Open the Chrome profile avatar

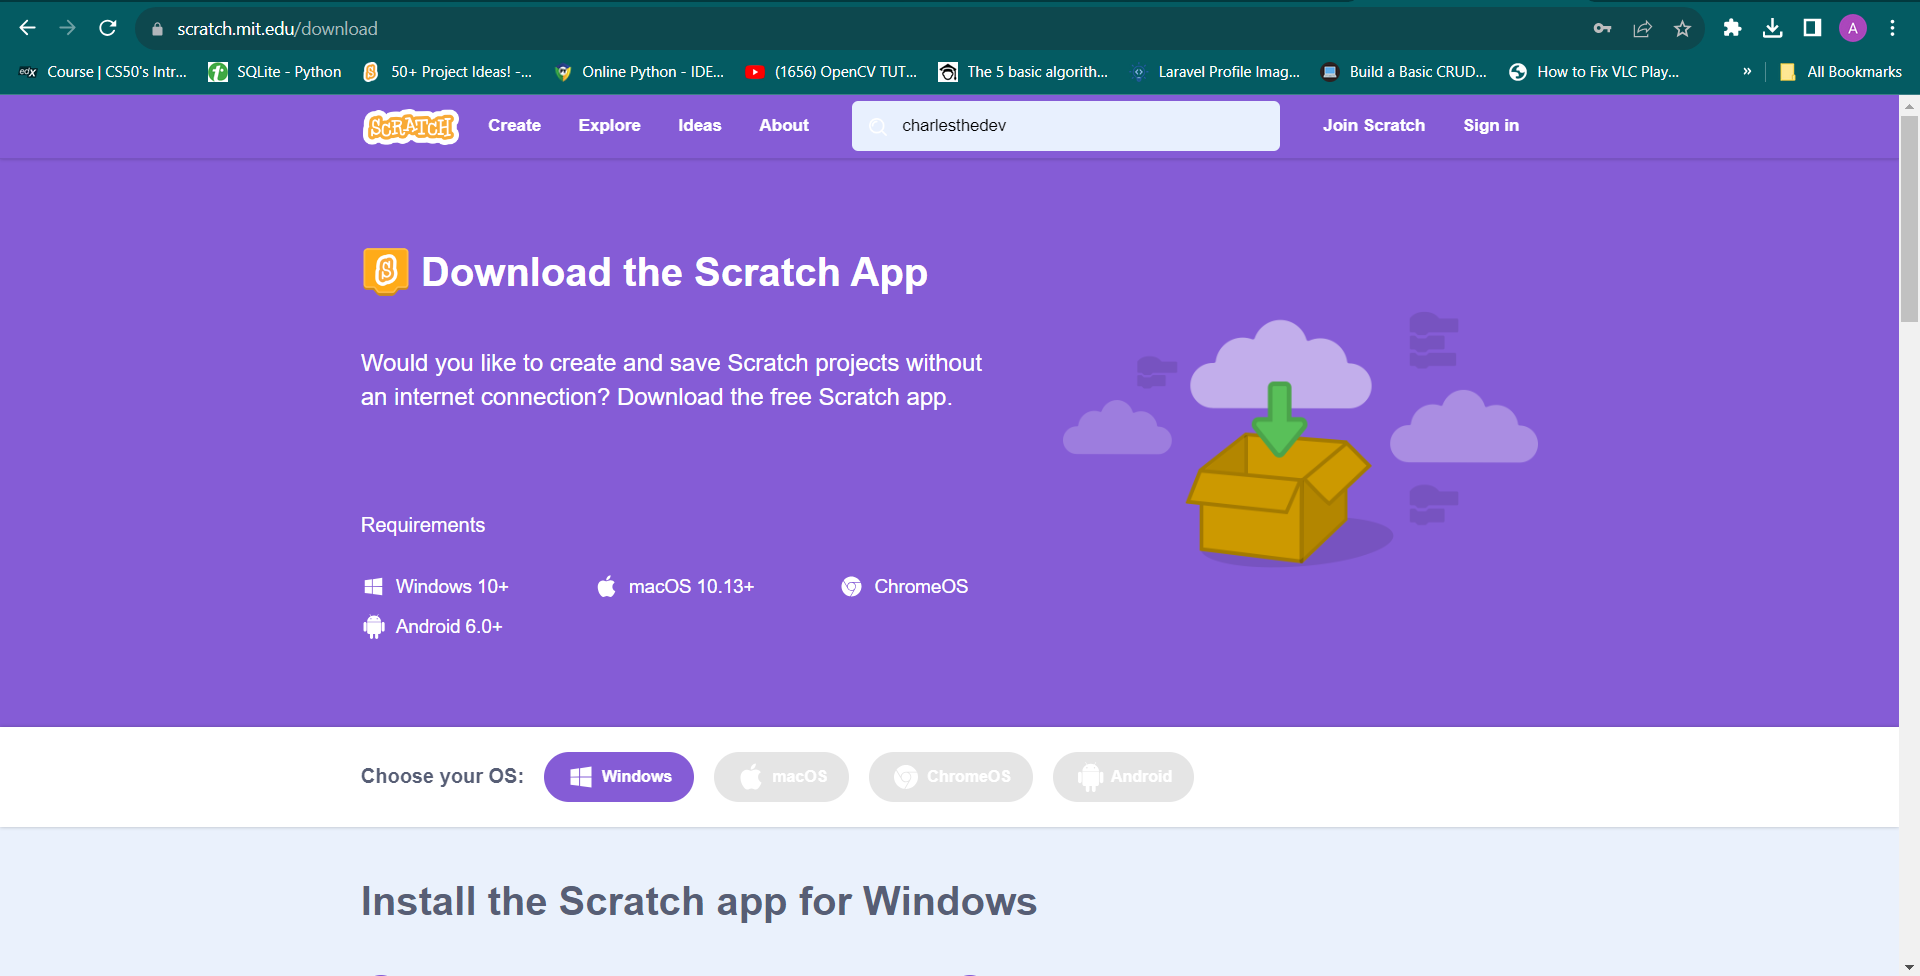pyautogui.click(x=1852, y=28)
